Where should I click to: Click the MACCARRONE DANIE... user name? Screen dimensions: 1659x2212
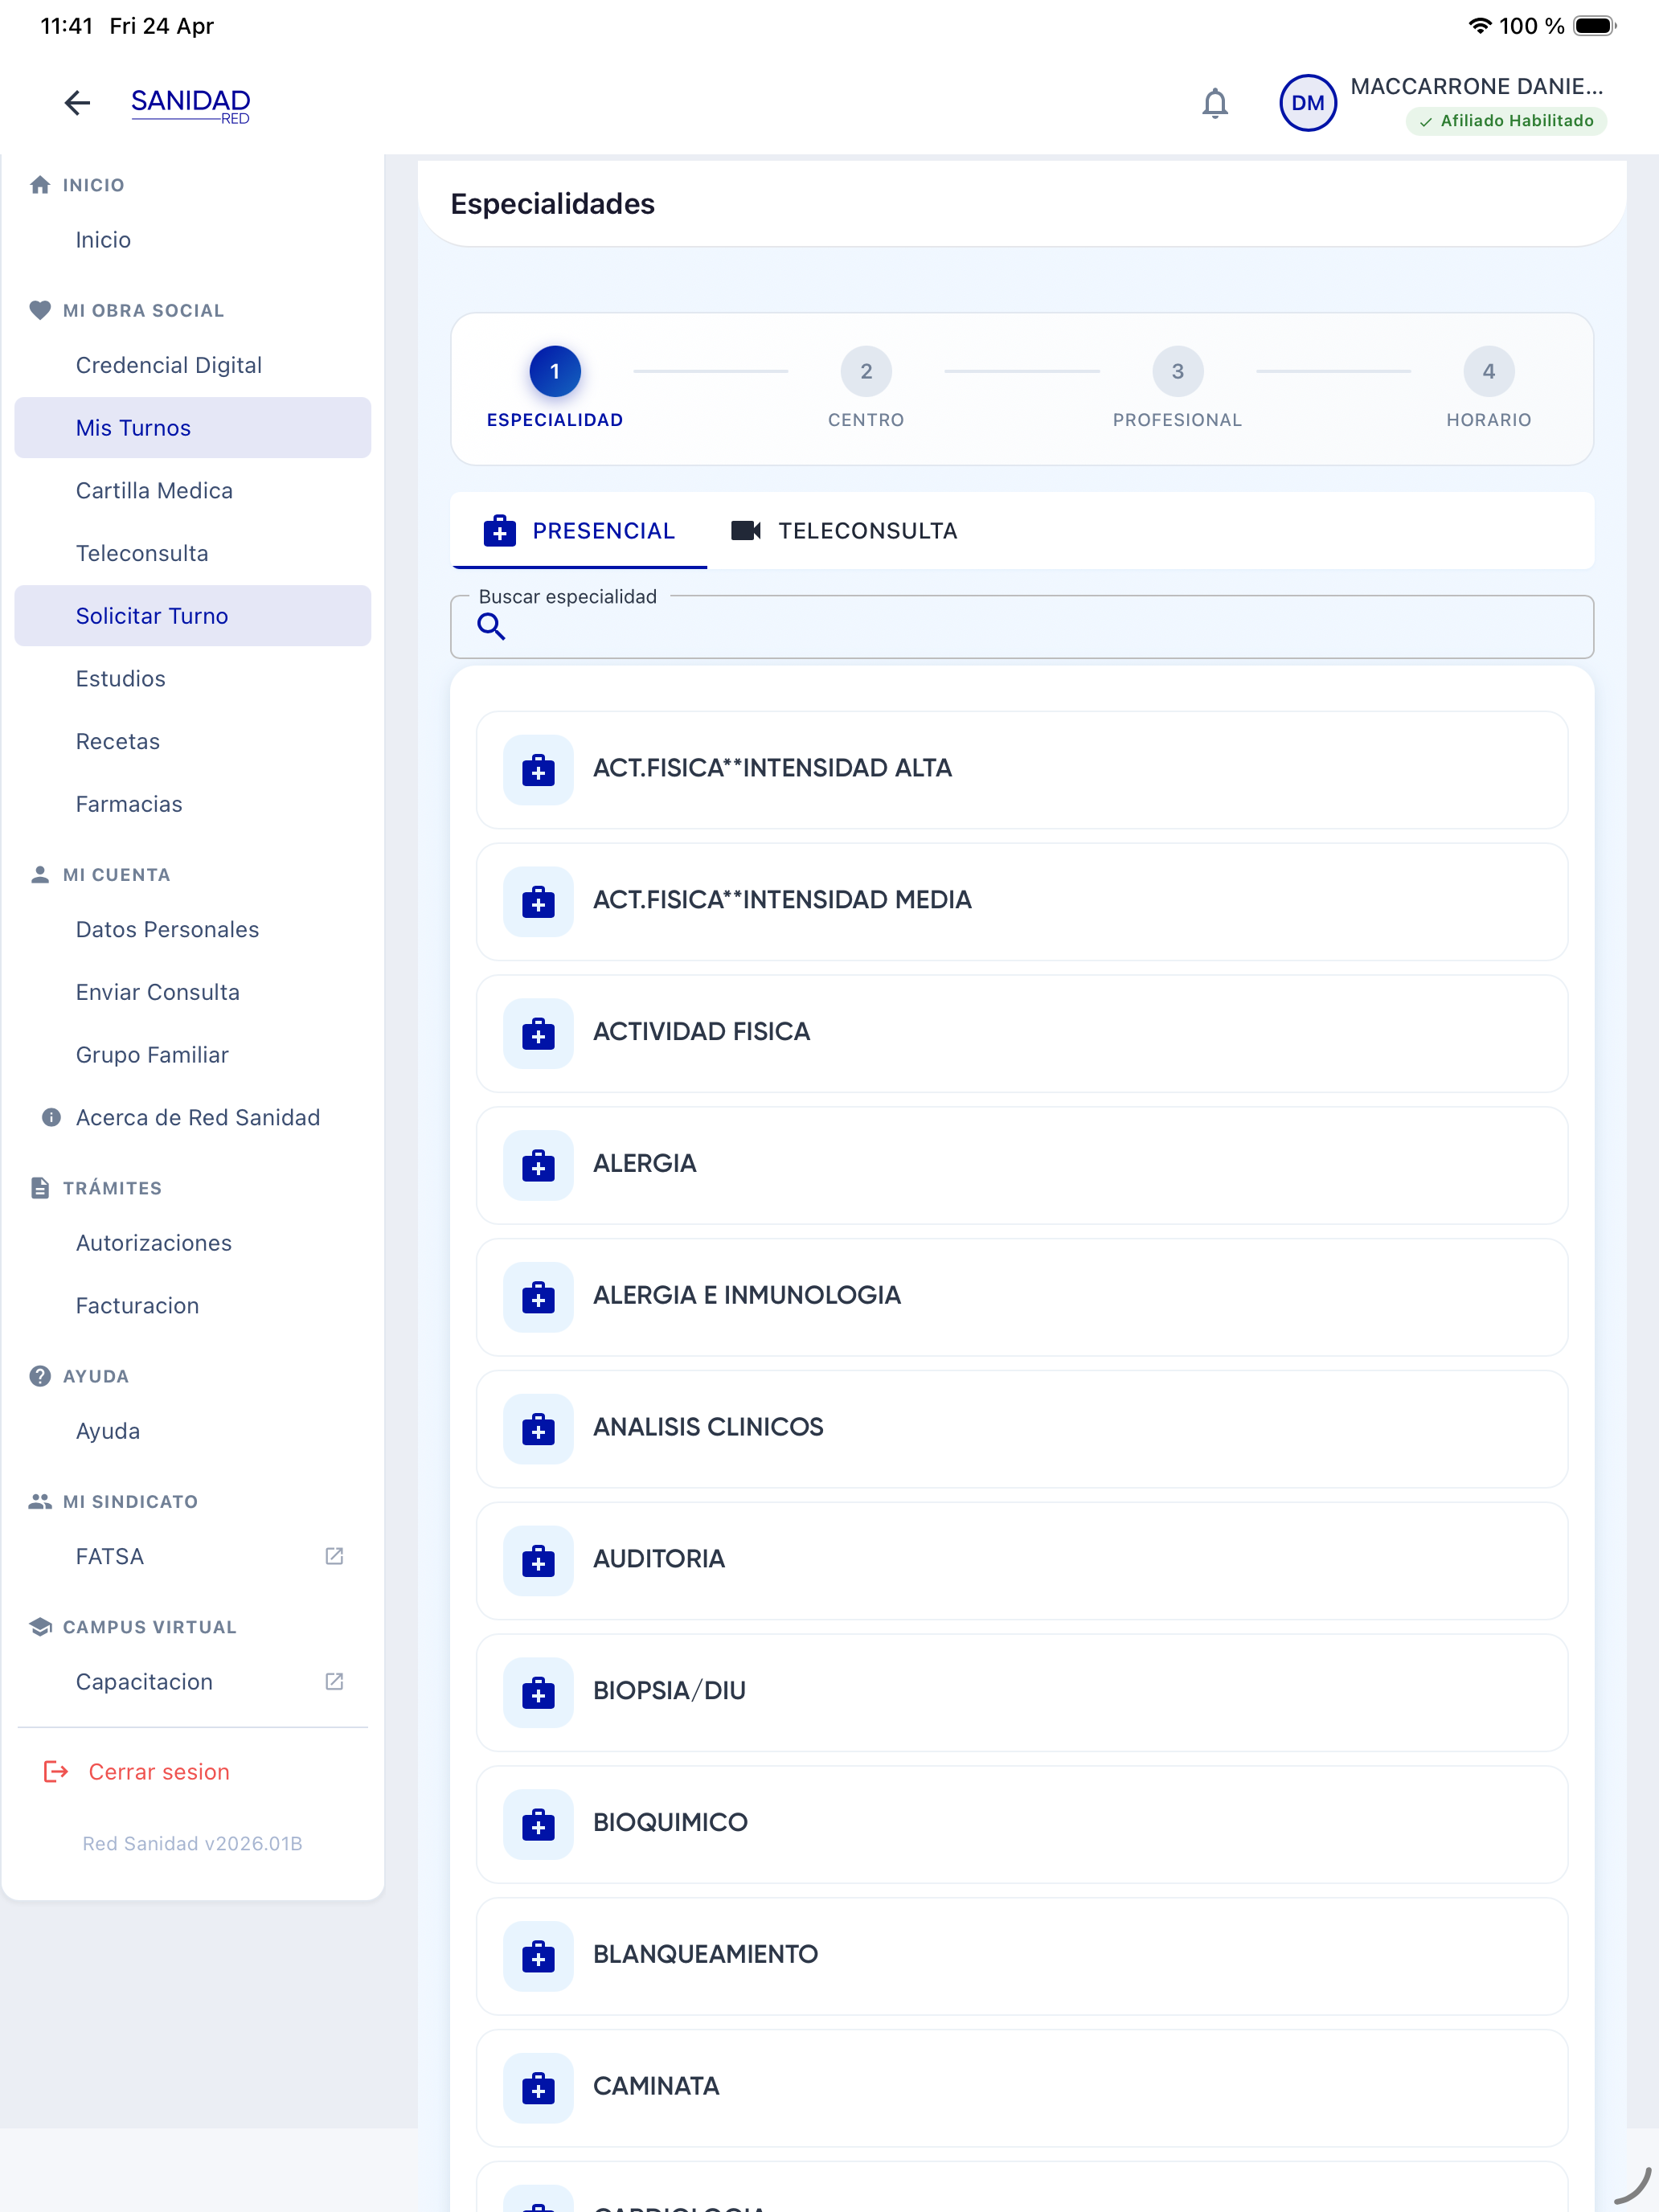[1477, 86]
